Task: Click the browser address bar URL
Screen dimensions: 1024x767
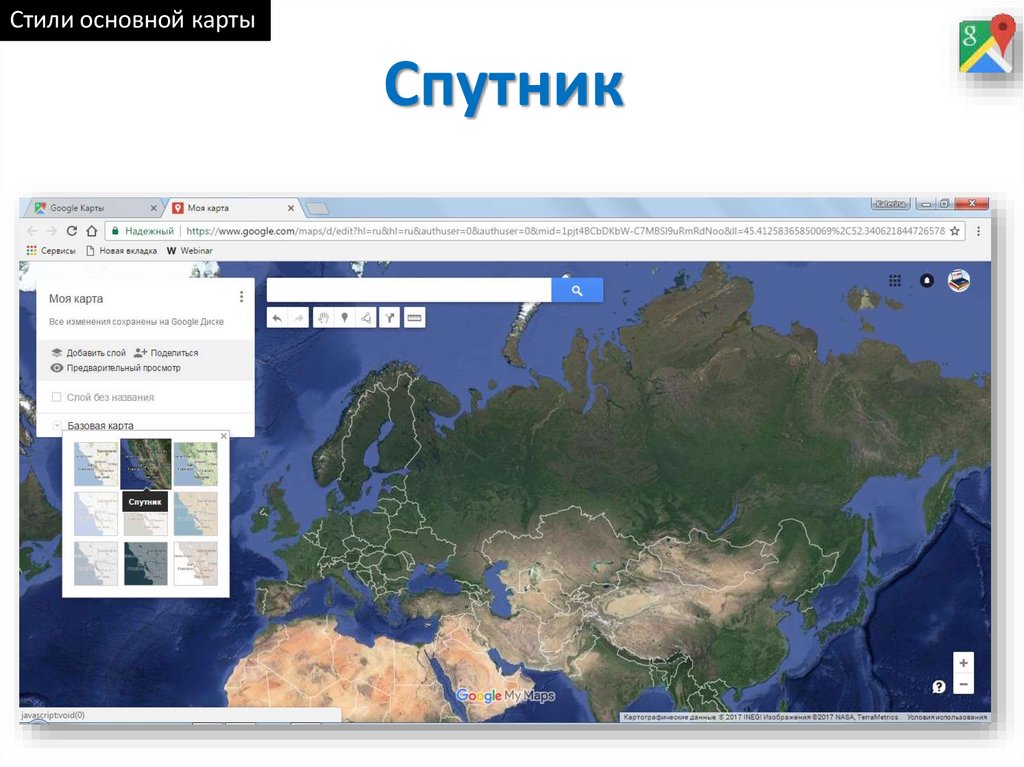Action: (565, 231)
